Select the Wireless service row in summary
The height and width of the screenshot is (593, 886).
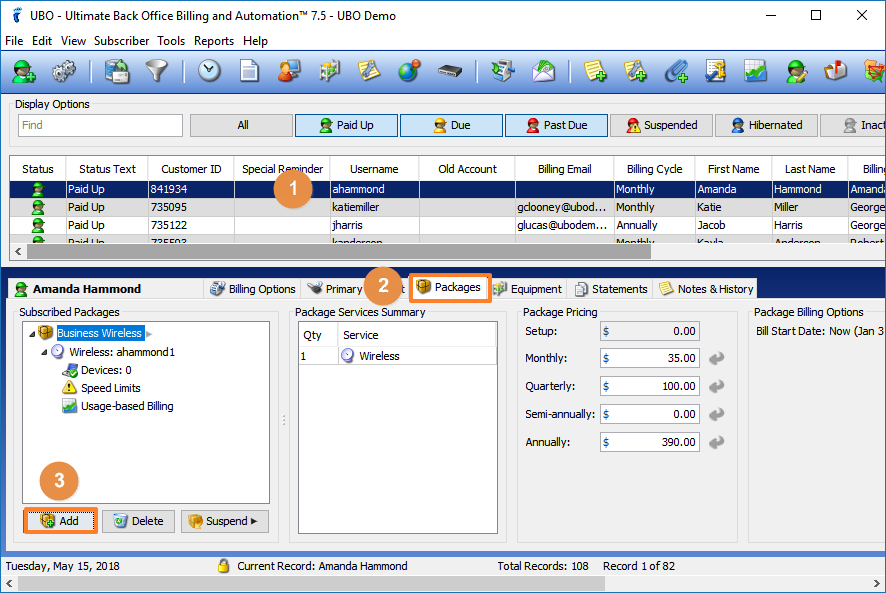tap(398, 356)
